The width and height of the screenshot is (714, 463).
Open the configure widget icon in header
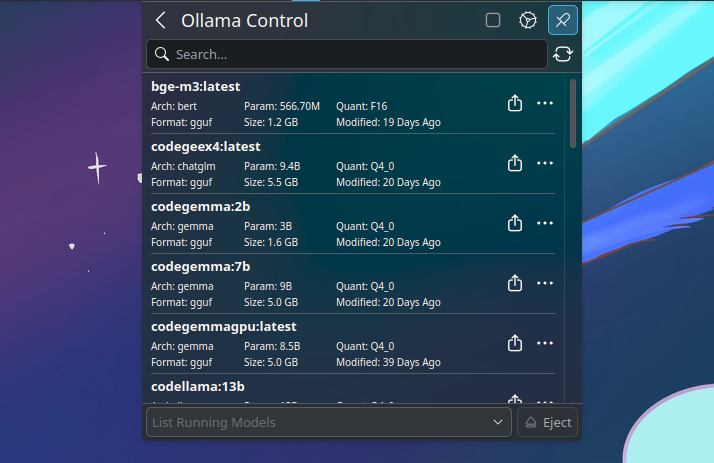pos(528,20)
